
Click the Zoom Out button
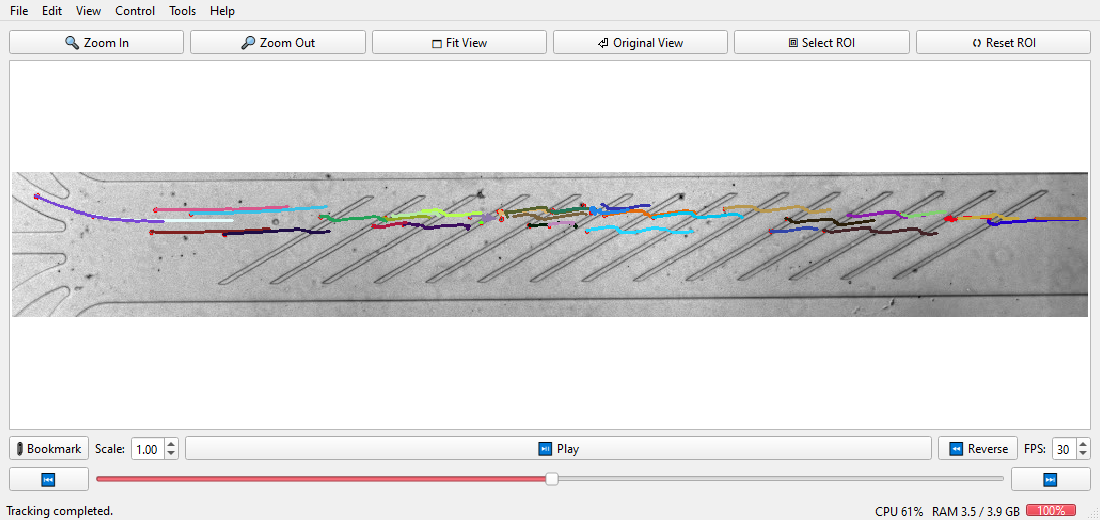(x=278, y=42)
